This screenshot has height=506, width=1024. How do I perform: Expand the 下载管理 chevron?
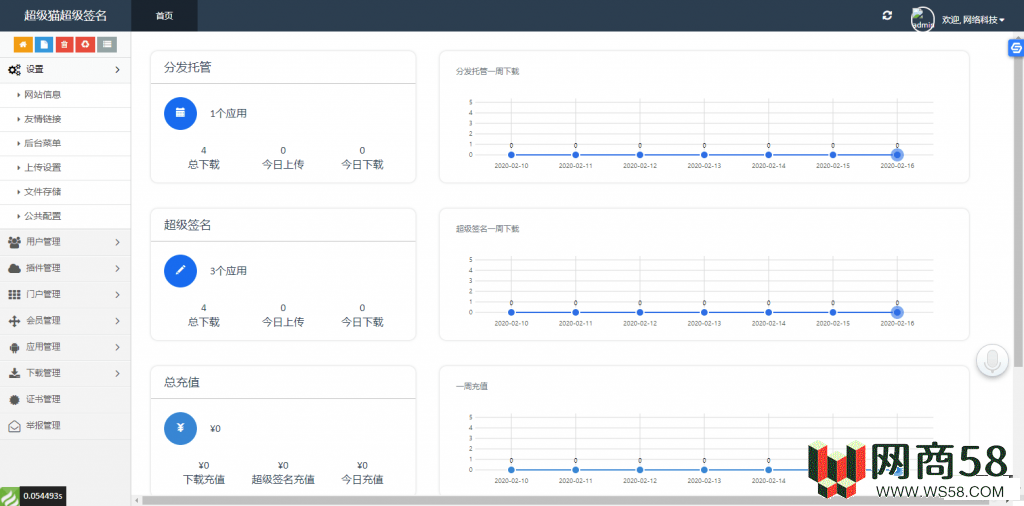(x=118, y=373)
